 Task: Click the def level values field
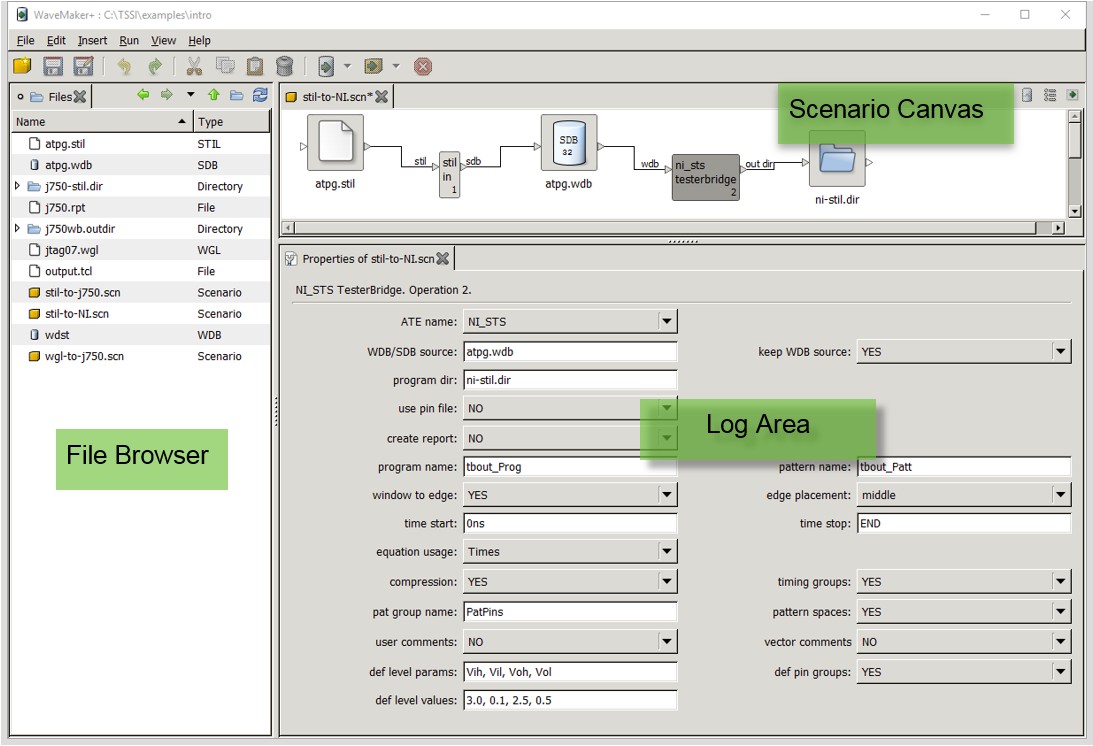click(x=570, y=700)
